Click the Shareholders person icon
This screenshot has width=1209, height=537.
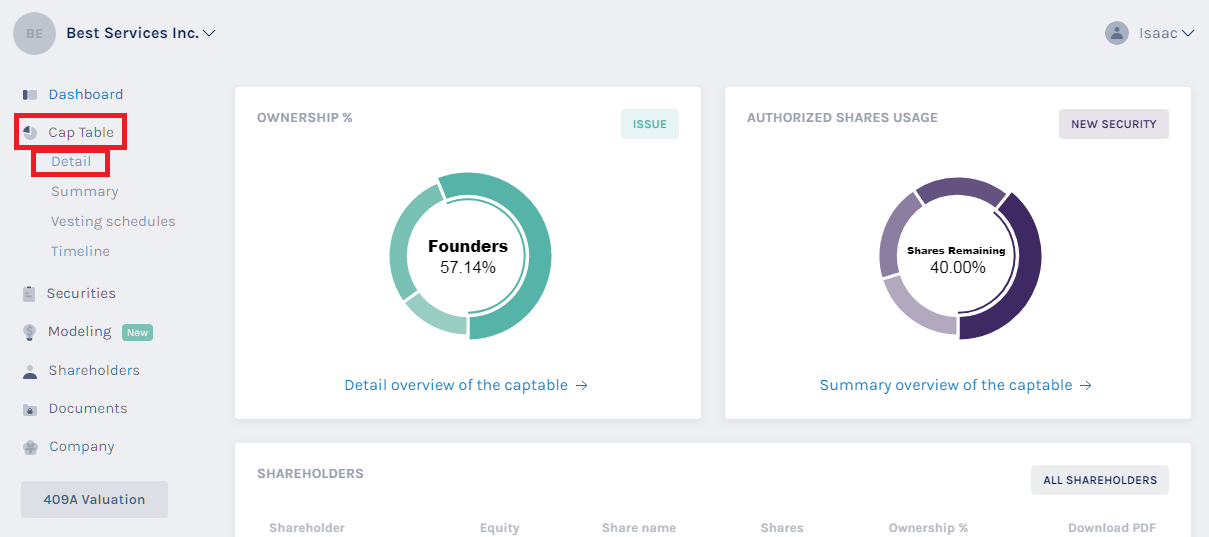30,371
